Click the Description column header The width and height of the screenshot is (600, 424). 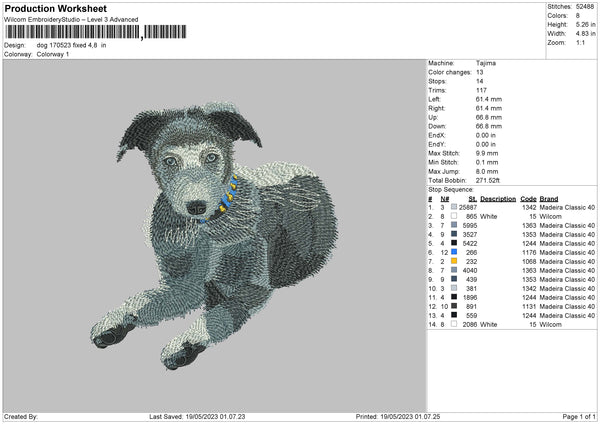(x=497, y=197)
